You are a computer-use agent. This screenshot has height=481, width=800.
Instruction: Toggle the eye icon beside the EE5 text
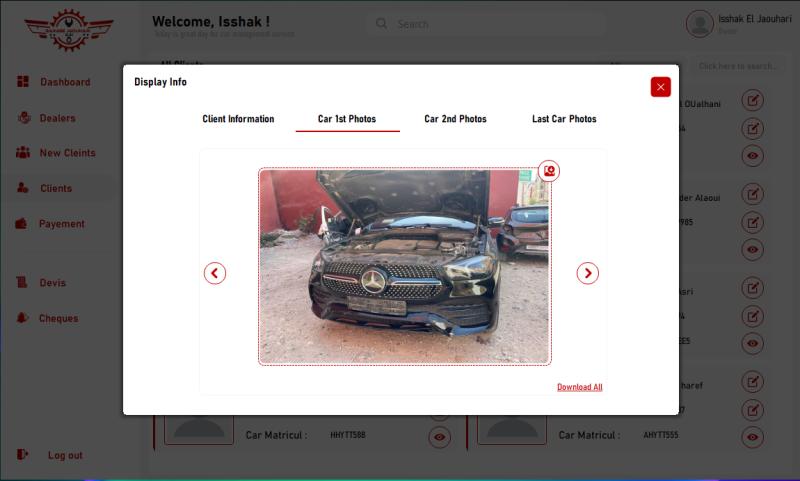coord(753,343)
